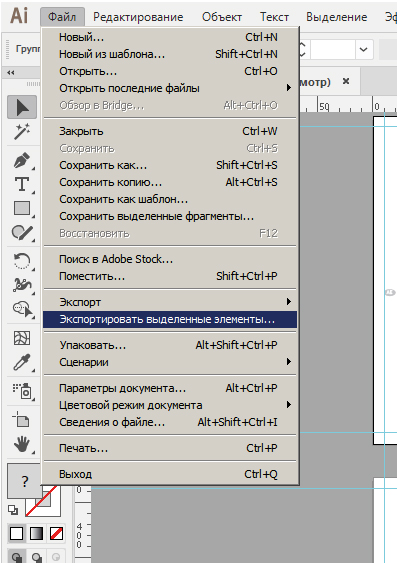Choose Поместить… menu item

click(170, 276)
